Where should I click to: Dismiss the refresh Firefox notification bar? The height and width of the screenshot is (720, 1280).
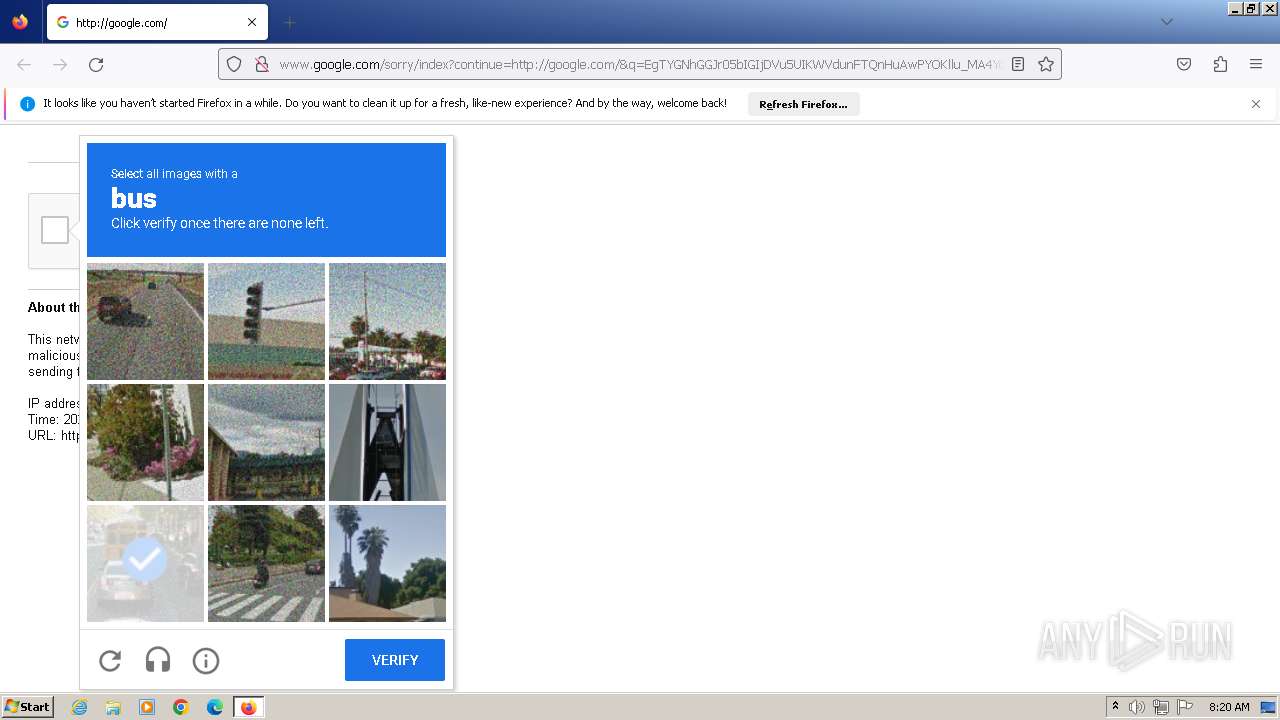(1256, 104)
